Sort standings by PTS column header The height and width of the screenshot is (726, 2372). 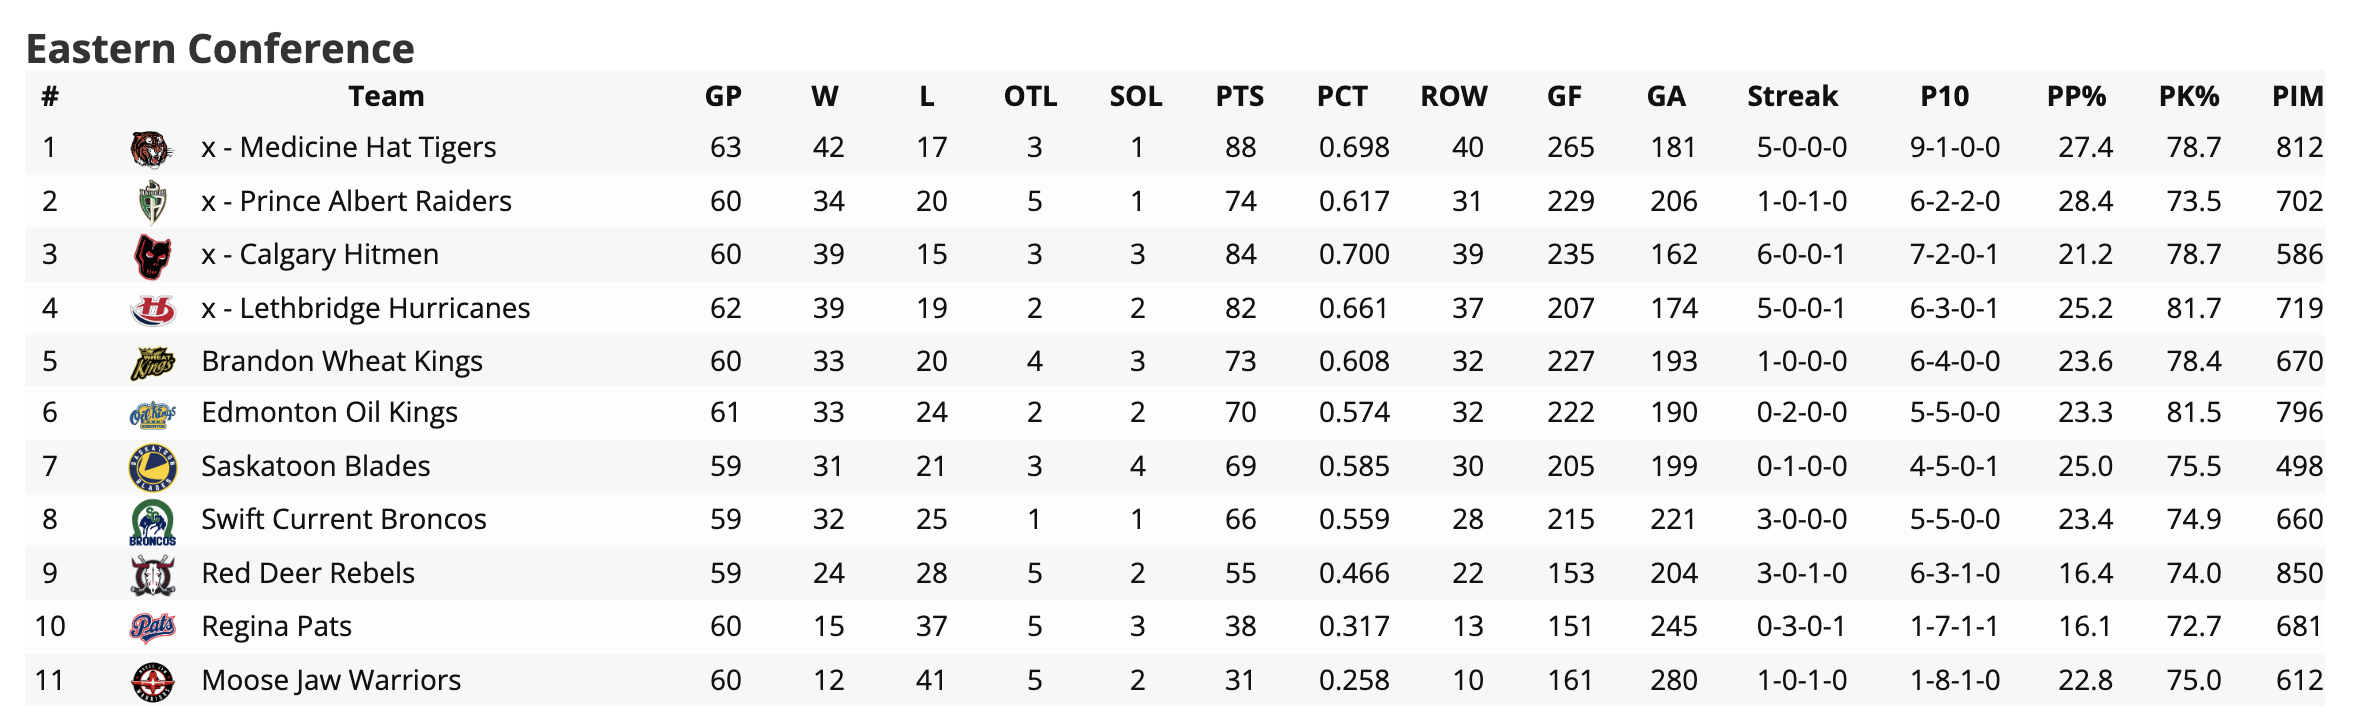click(x=1239, y=97)
